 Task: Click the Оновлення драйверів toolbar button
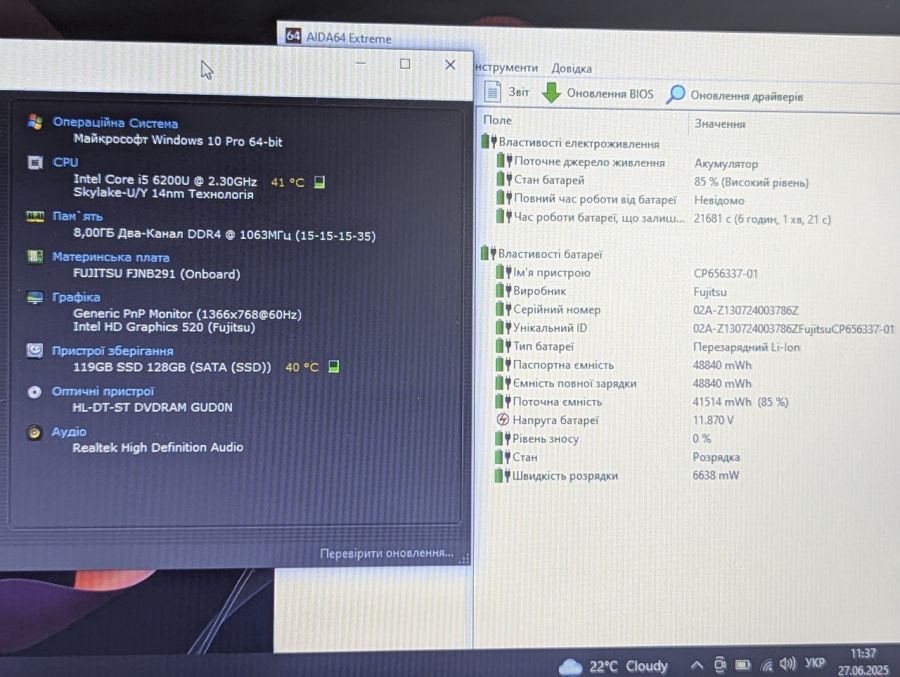click(x=734, y=95)
